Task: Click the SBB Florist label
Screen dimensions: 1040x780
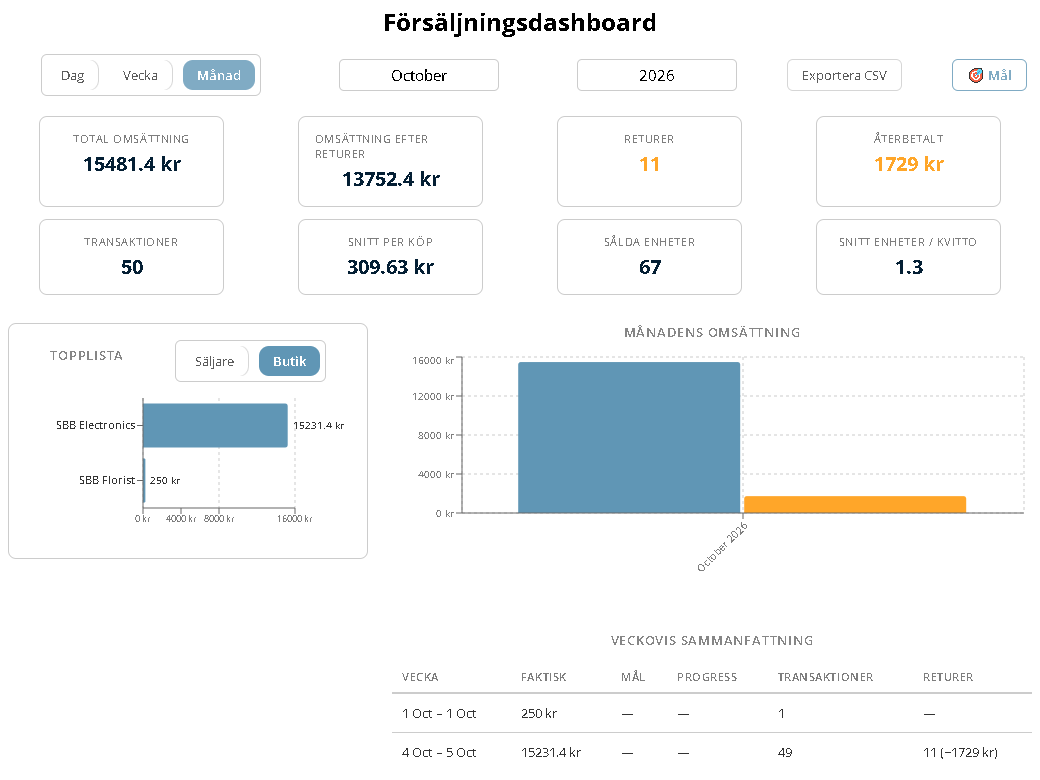Action: pos(107,480)
